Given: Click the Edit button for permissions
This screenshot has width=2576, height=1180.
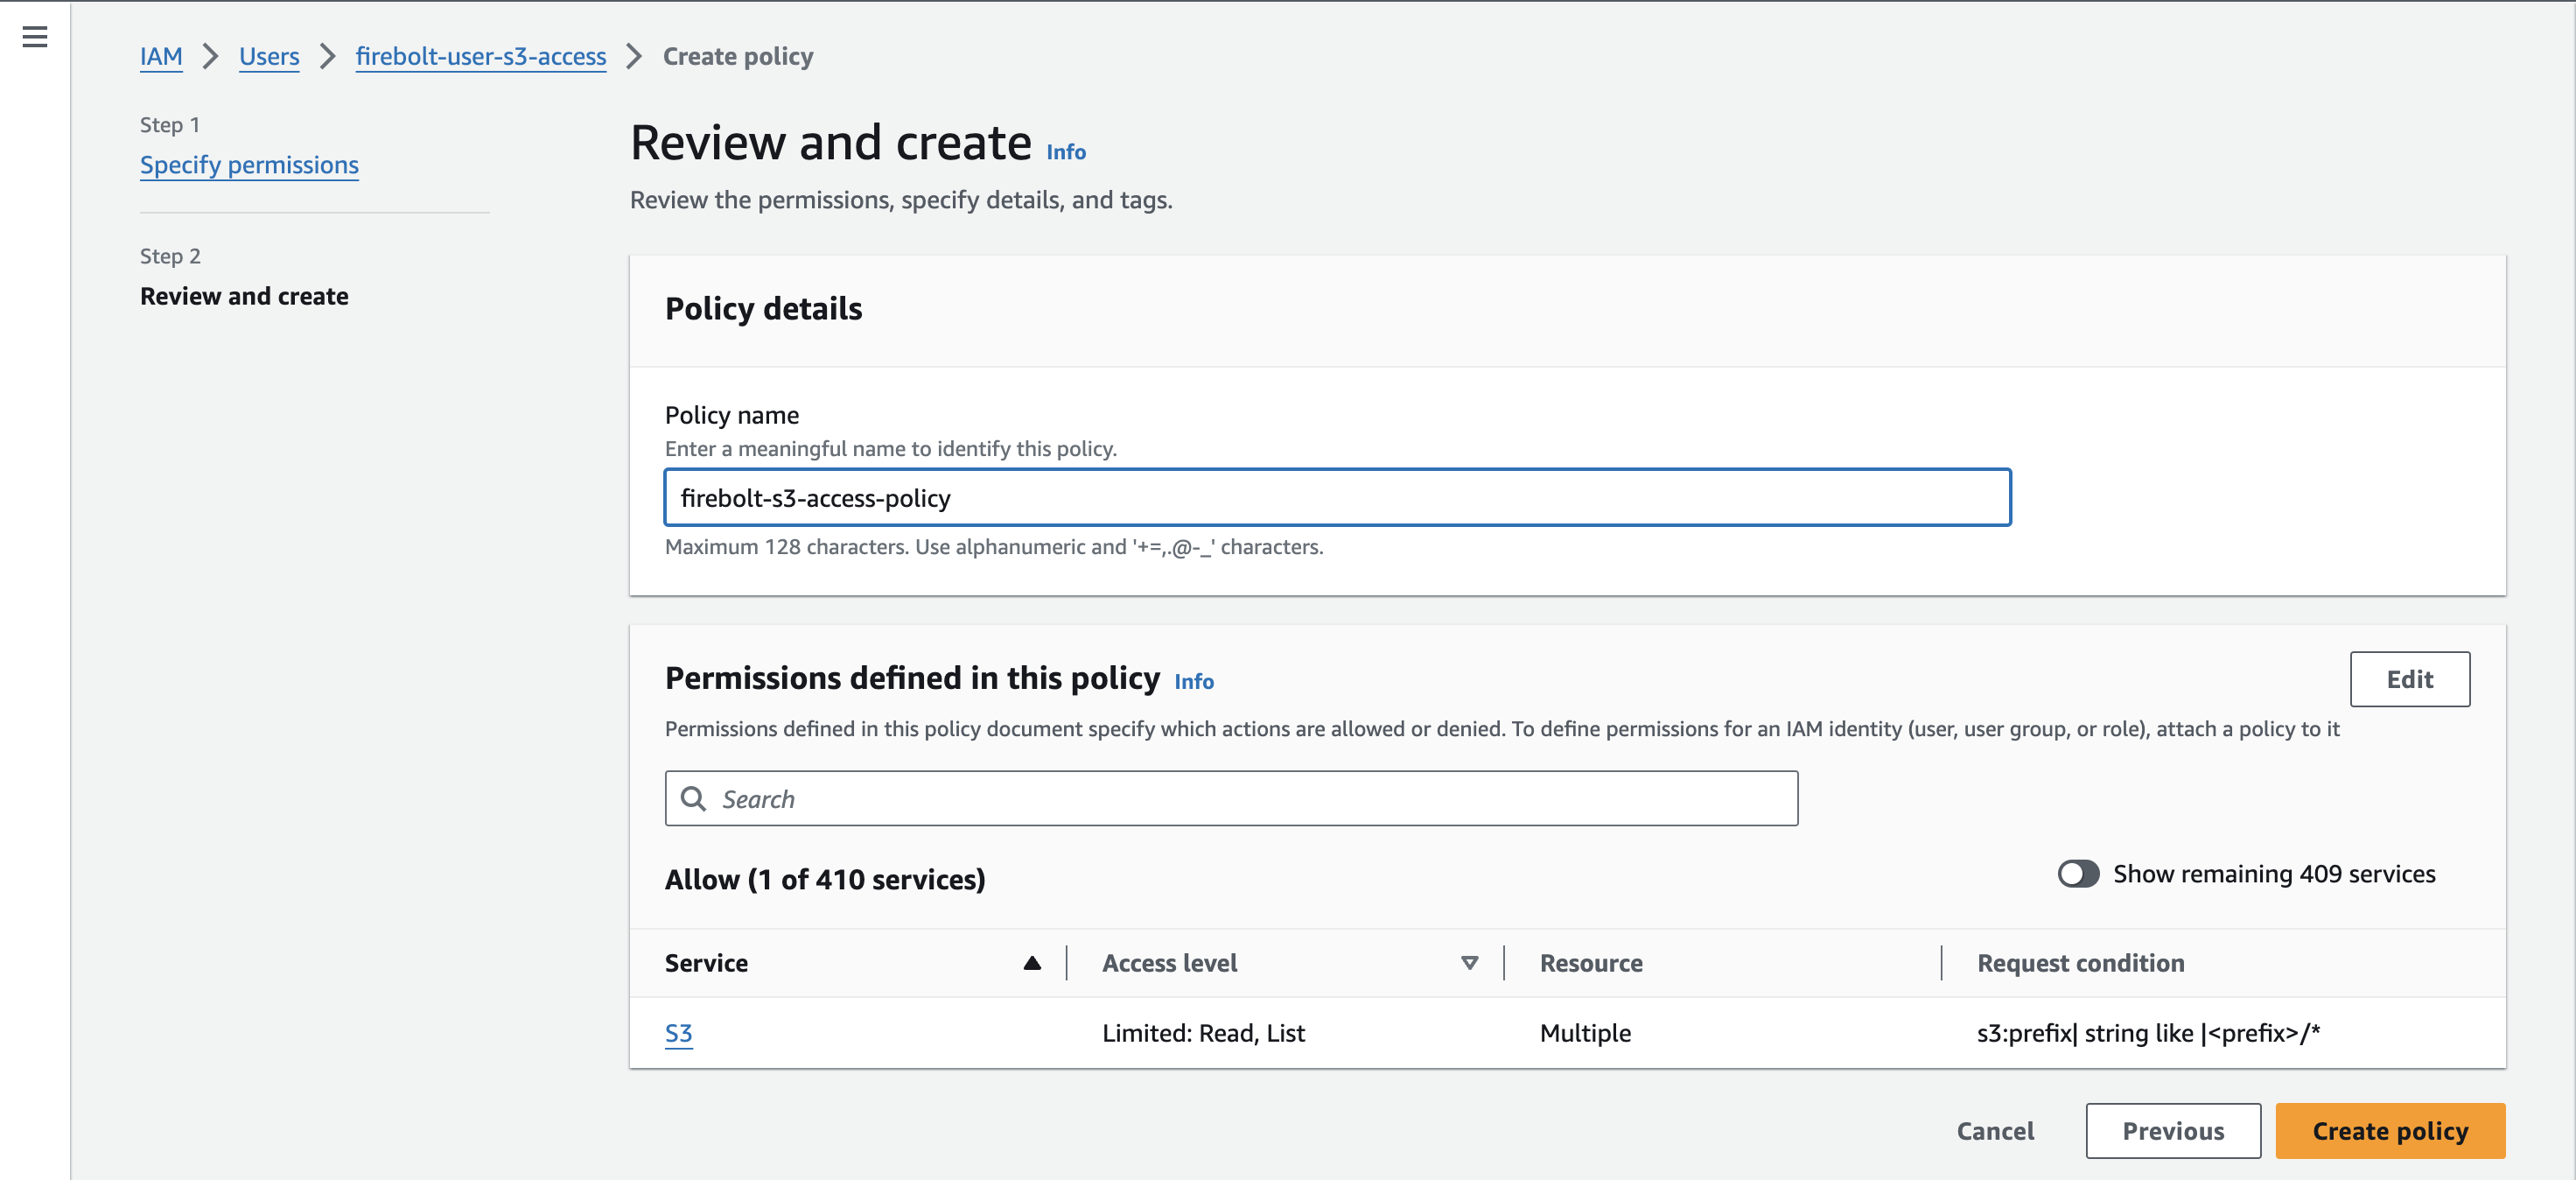Looking at the screenshot, I should point(2410,678).
